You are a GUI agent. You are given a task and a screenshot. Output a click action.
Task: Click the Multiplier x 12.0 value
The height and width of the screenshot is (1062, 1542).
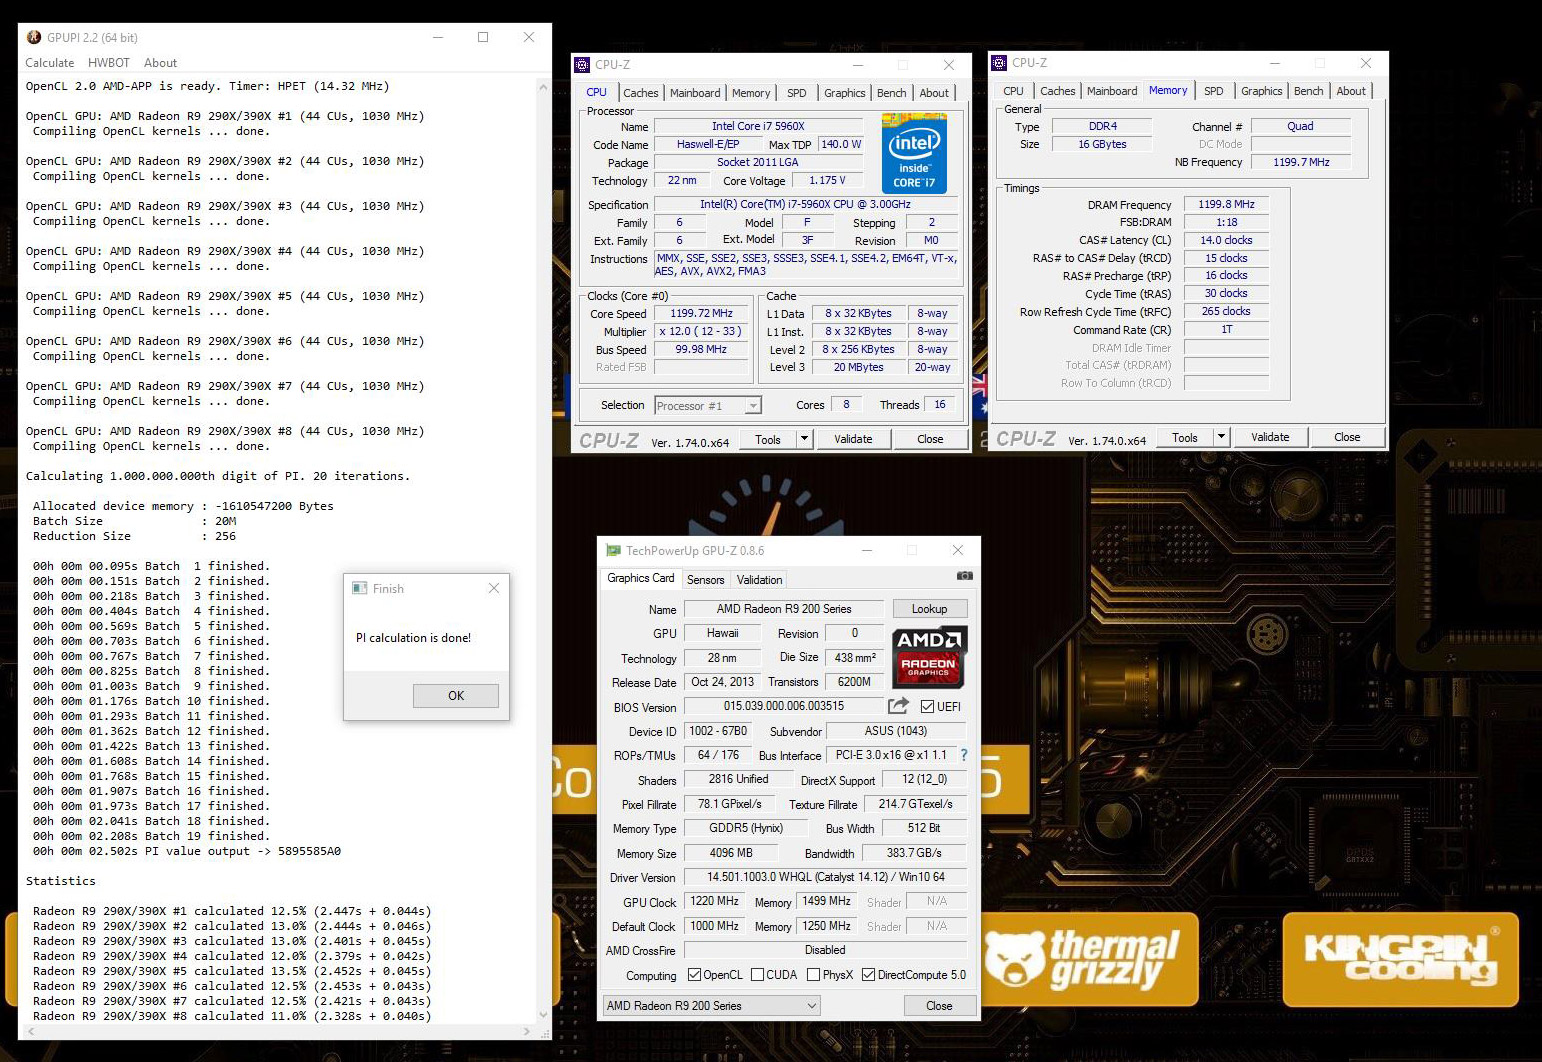coord(701,331)
